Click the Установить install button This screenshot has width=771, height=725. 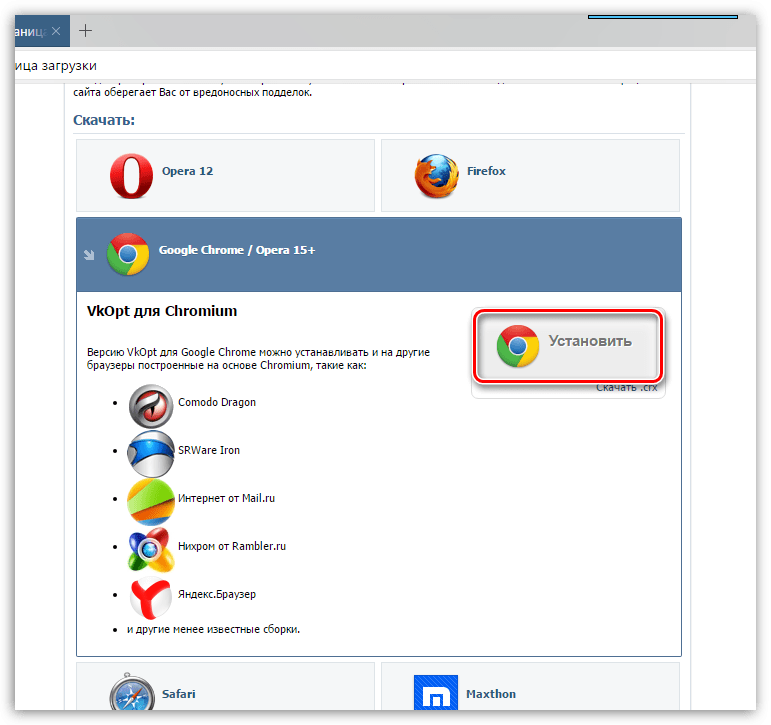click(x=568, y=345)
